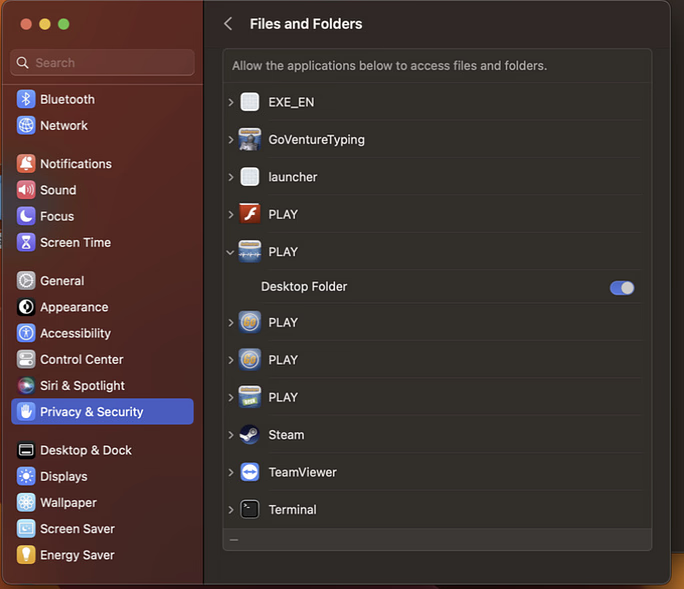
Task: Expand the TeamViewer entry chevron
Action: click(x=231, y=472)
